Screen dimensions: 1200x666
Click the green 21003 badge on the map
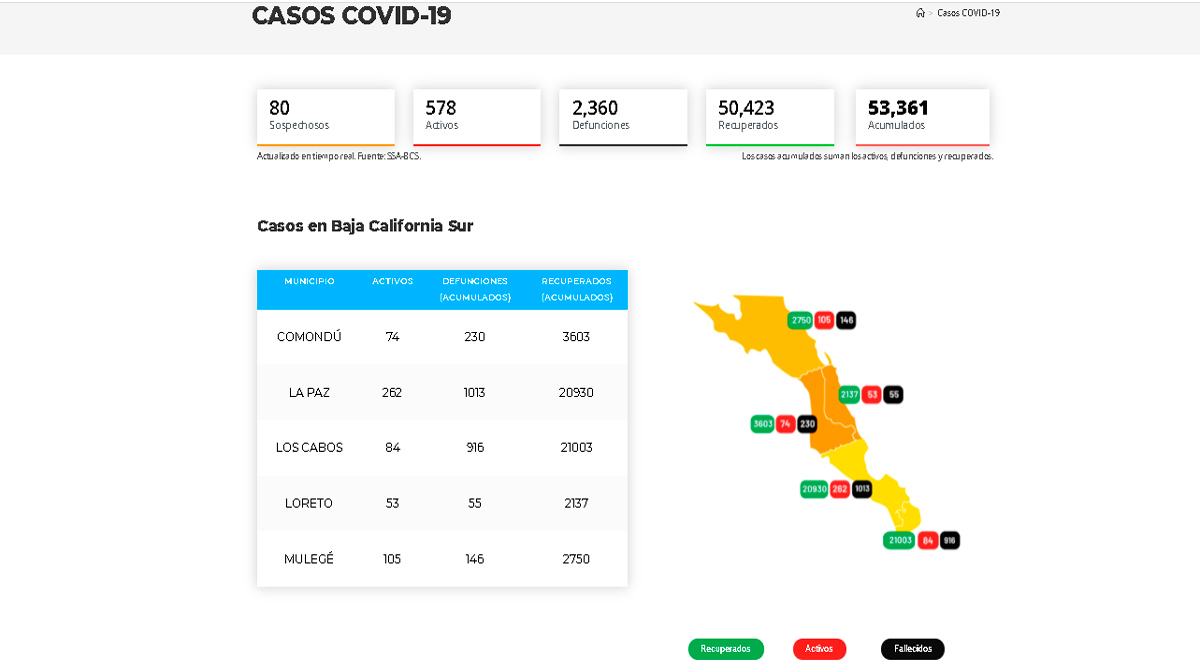900,540
